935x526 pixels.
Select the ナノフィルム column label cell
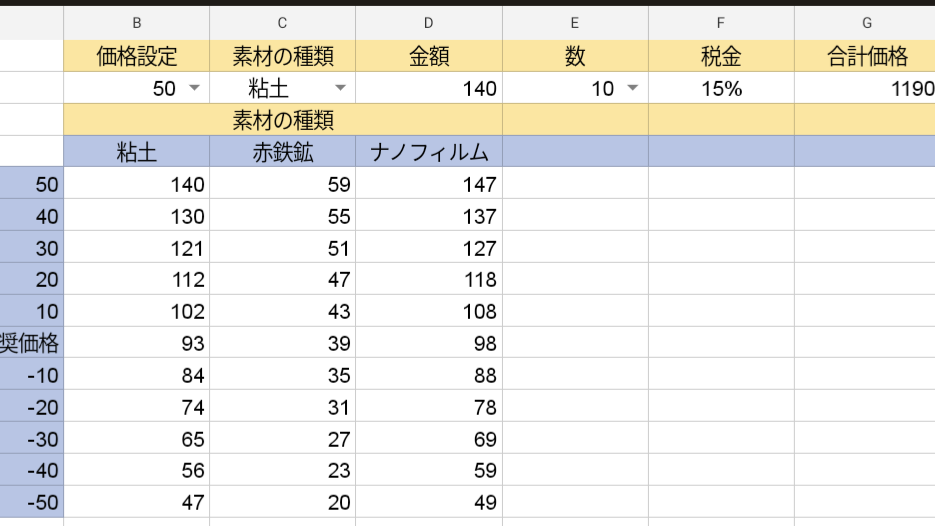429,153
